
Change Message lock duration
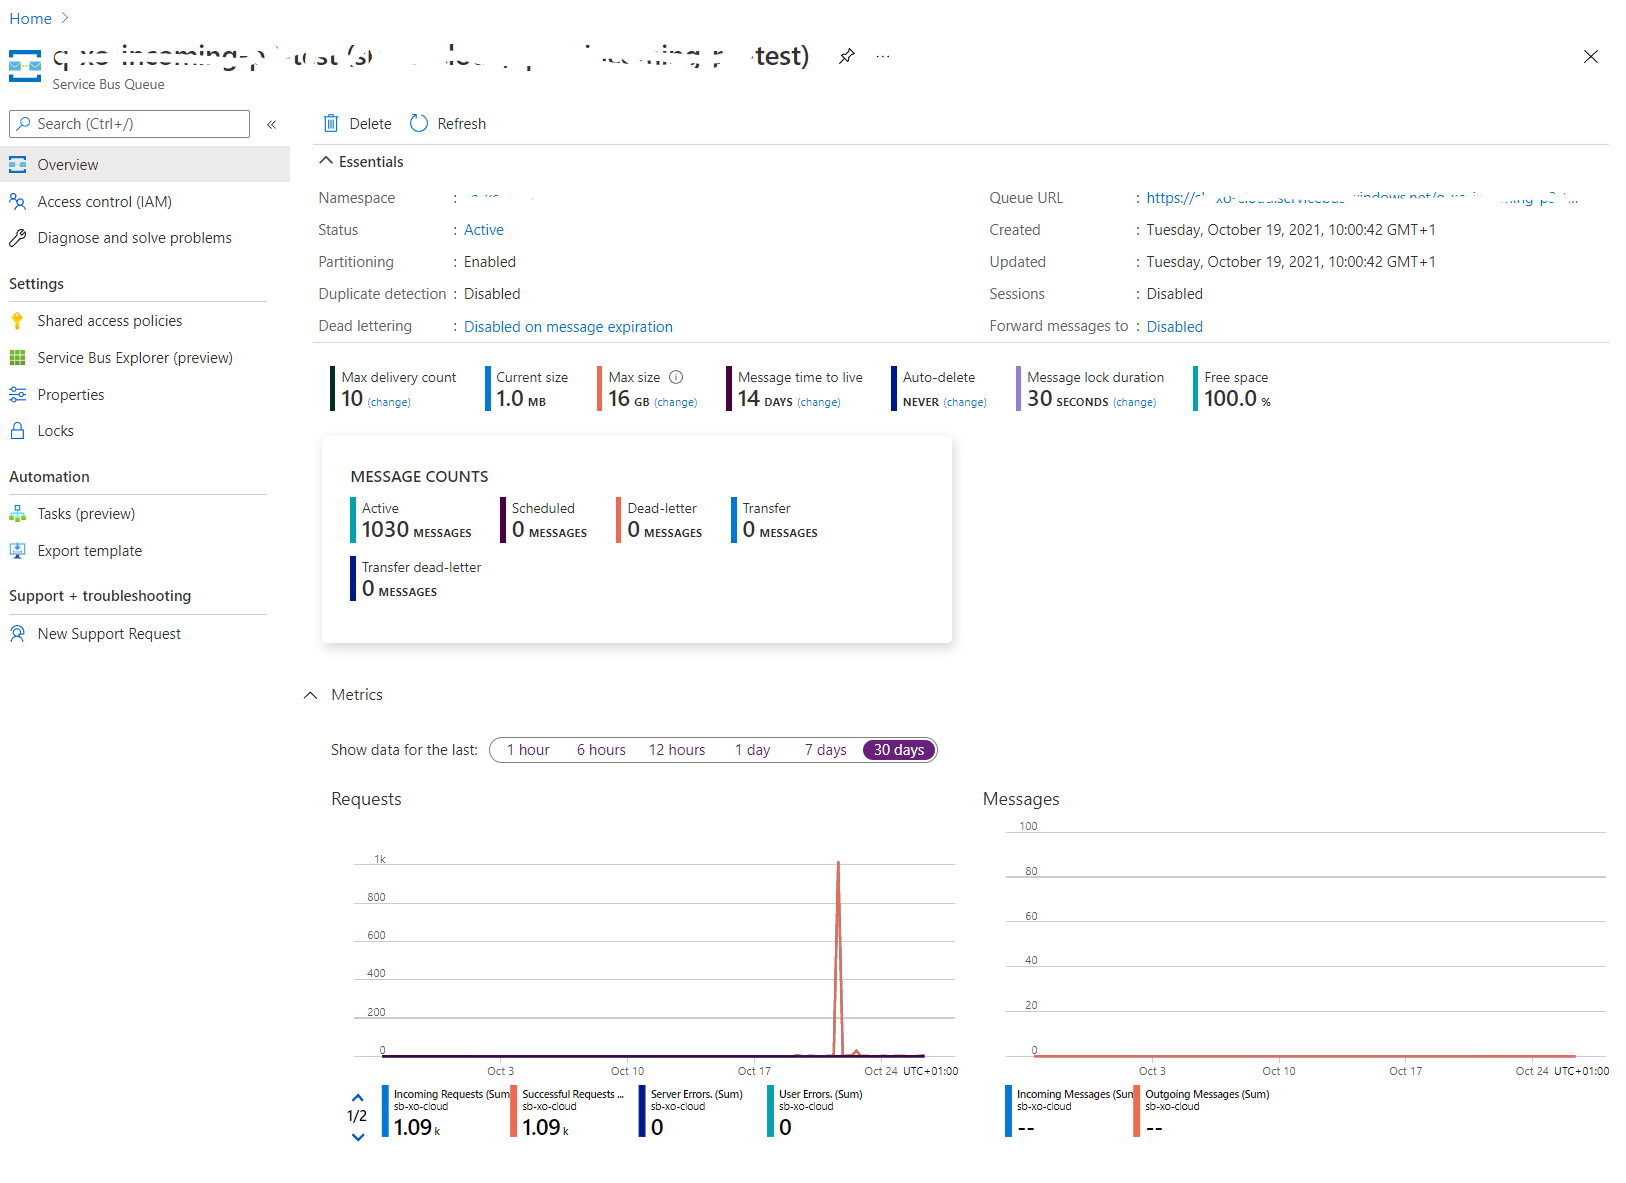pyautogui.click(x=1135, y=402)
